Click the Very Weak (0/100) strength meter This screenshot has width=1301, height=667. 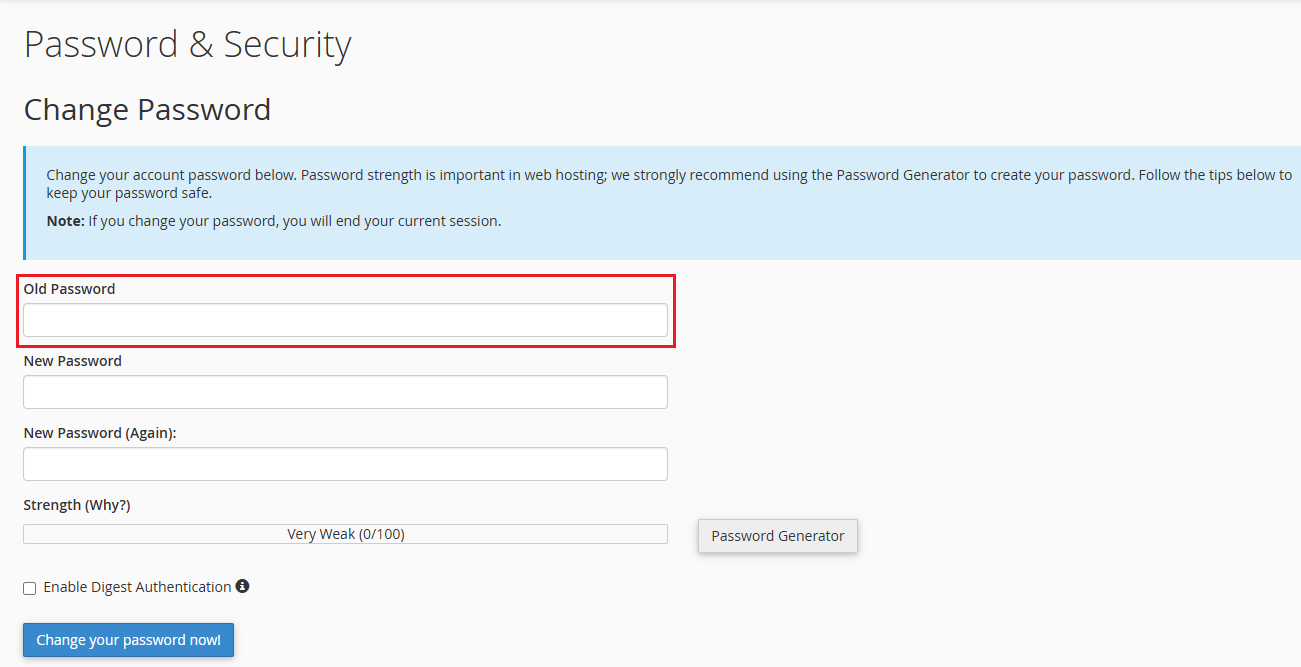coord(345,534)
